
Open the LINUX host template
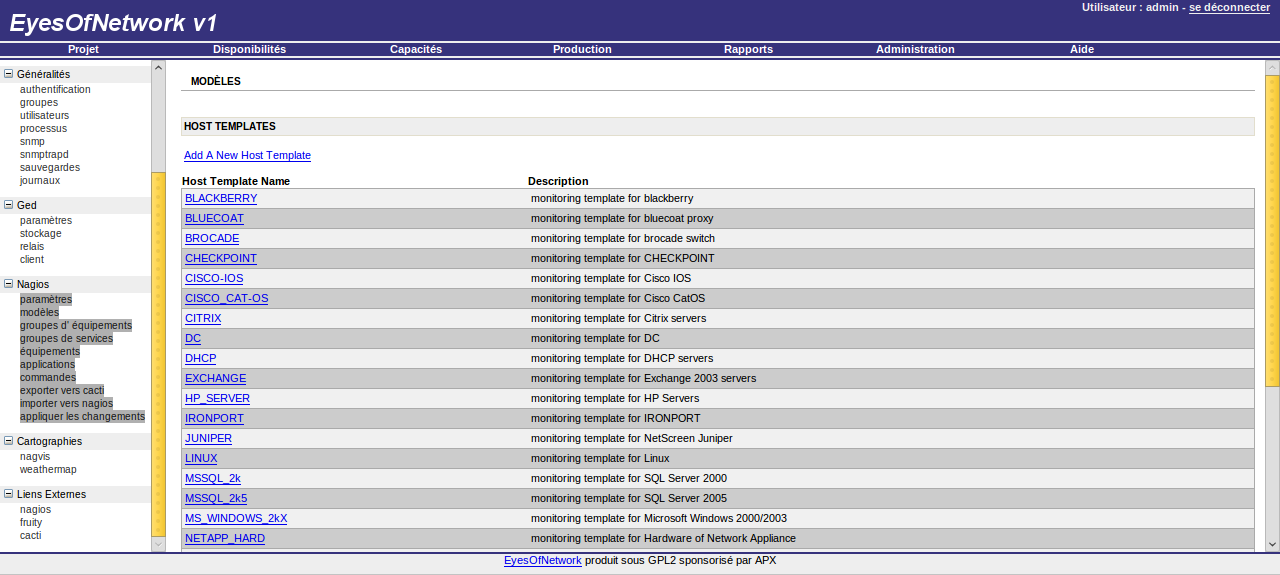pos(201,458)
